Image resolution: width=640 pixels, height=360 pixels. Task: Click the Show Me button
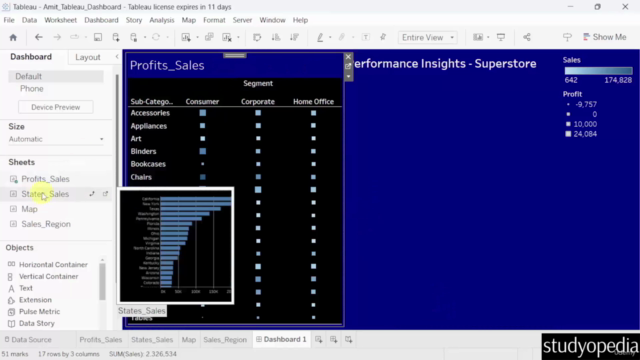605,37
